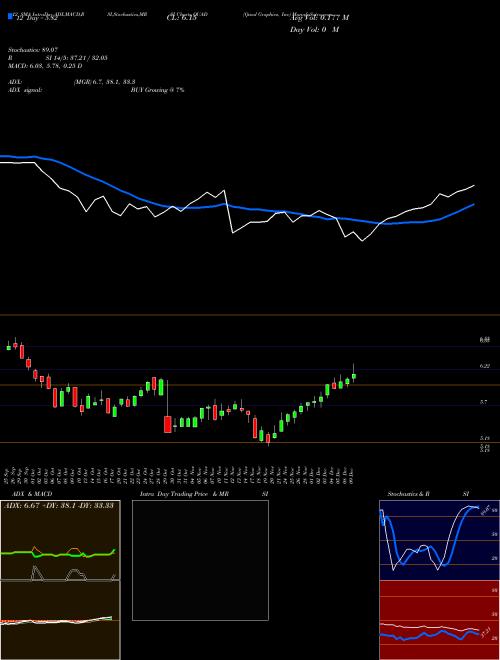Click the first green candle at left edge

click(x=8, y=348)
